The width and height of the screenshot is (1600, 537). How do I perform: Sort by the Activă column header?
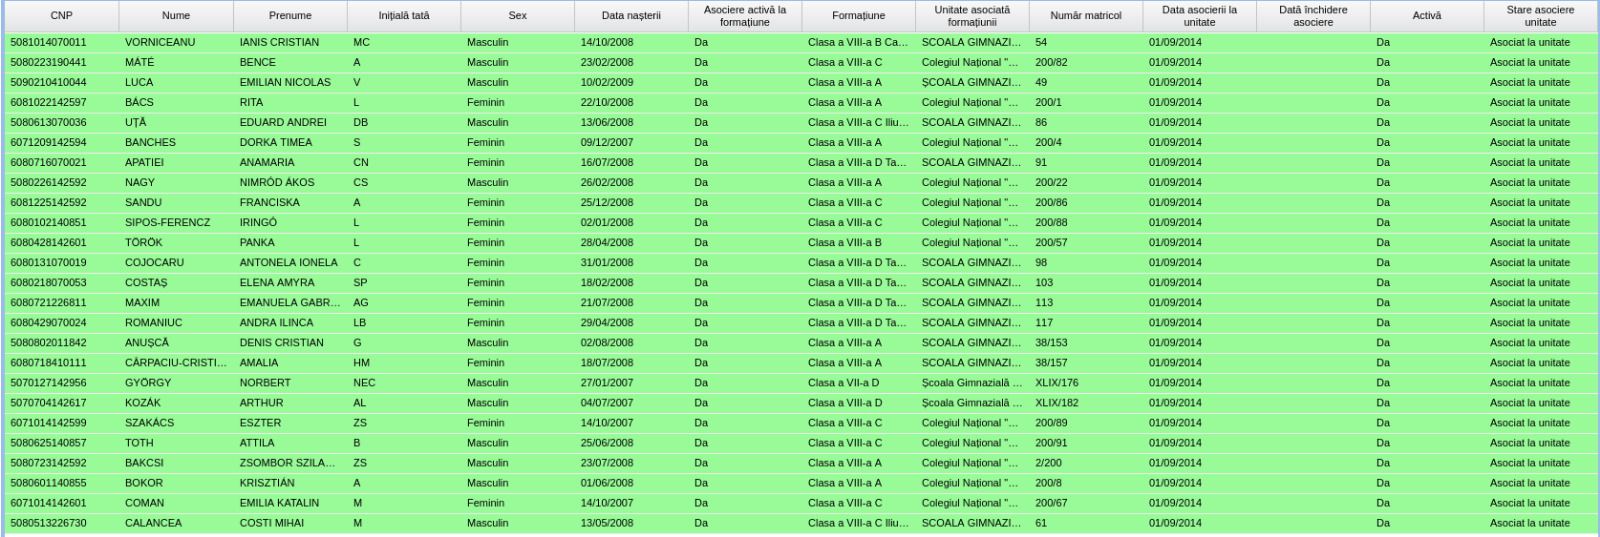[1427, 16]
